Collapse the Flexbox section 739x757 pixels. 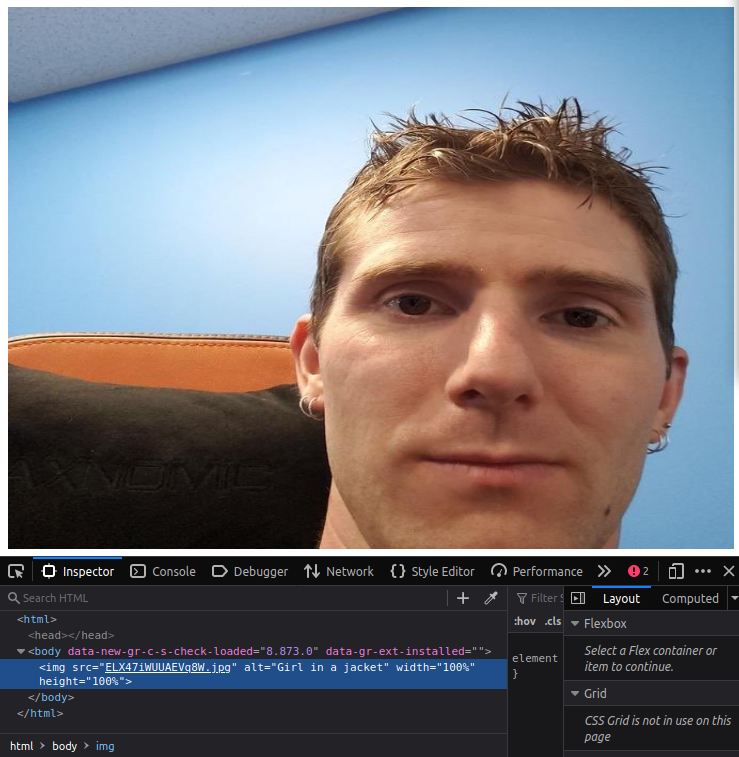tap(575, 624)
